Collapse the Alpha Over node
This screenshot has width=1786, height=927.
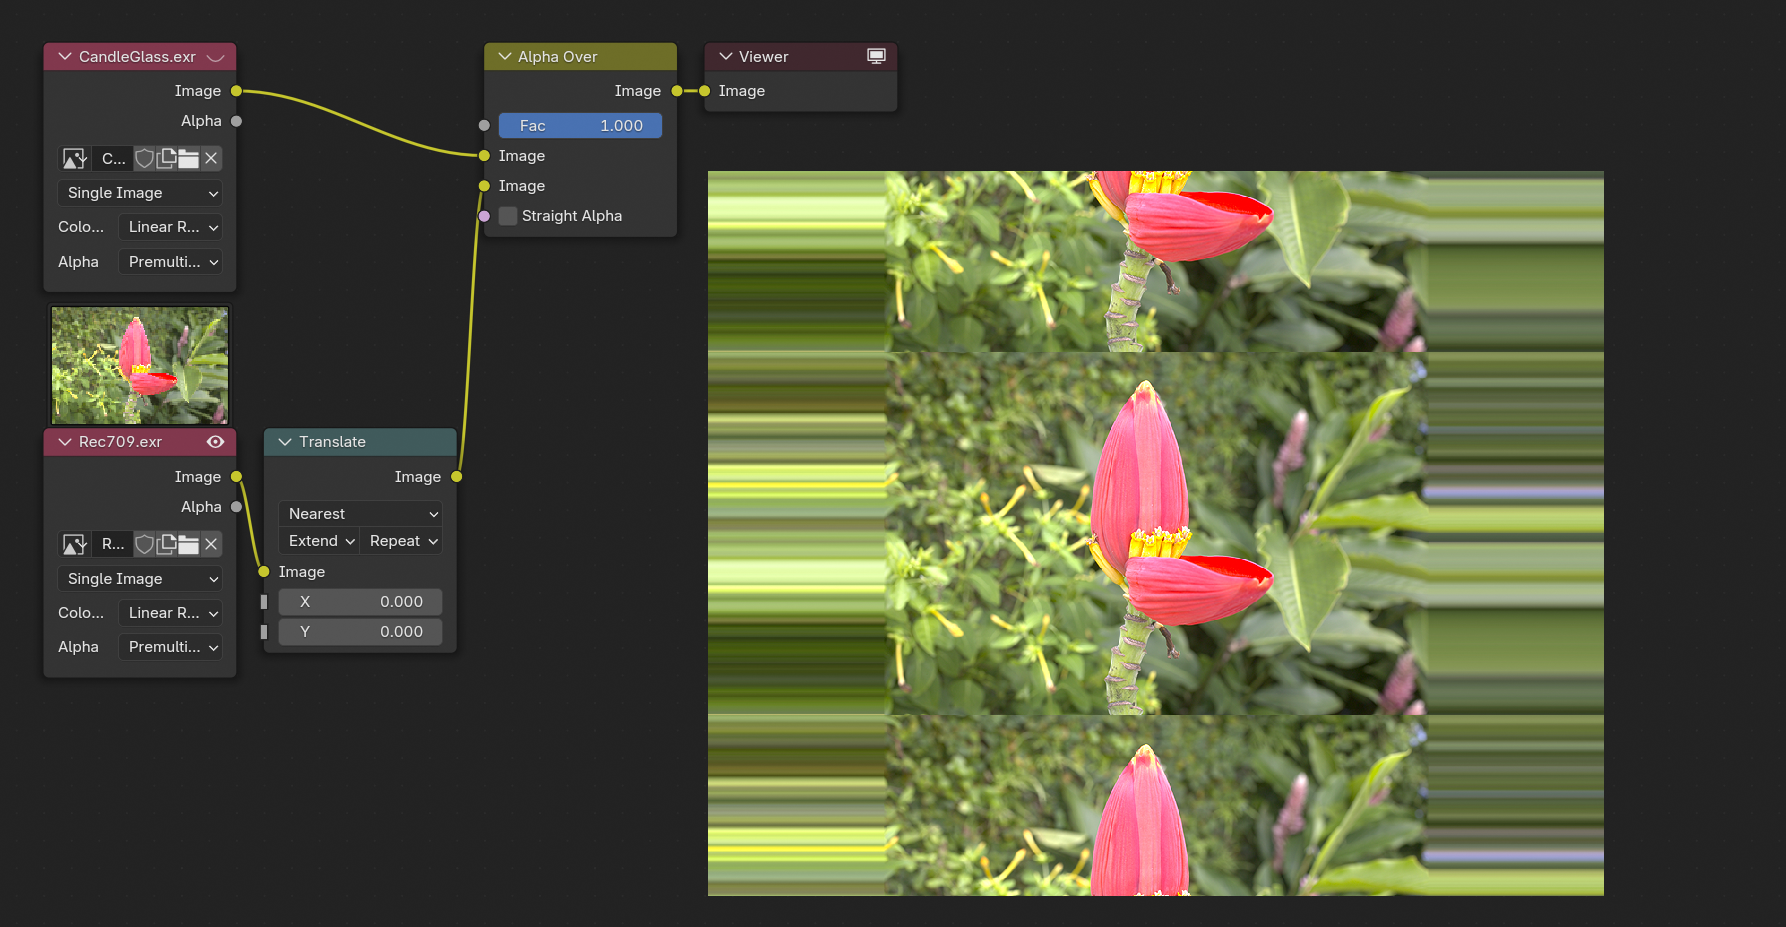pos(505,57)
